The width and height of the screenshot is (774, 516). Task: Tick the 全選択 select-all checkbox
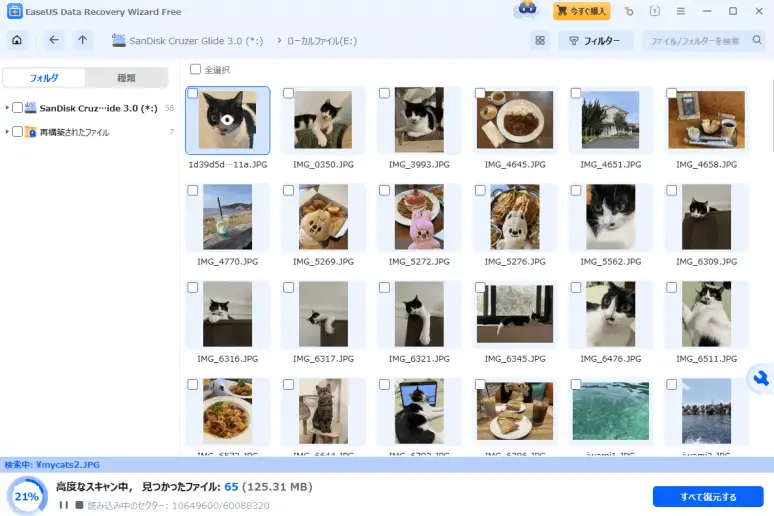(195, 69)
